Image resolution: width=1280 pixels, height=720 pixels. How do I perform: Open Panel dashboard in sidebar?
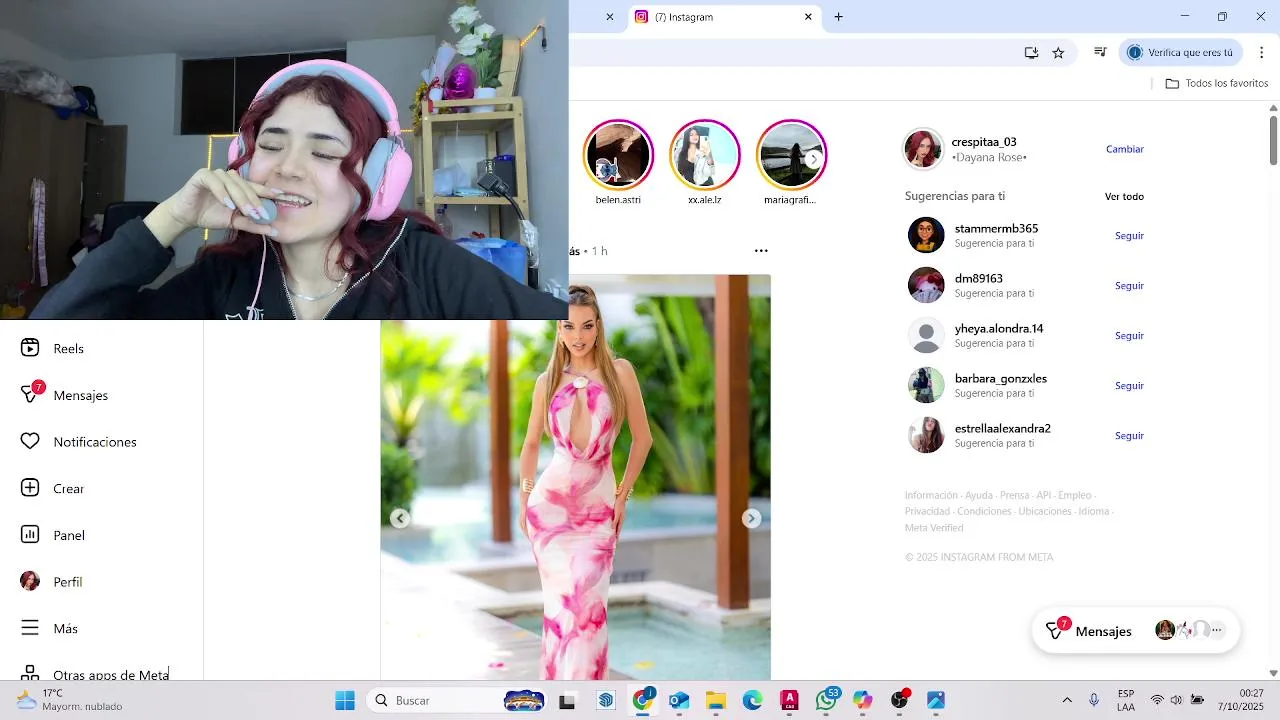[x=52, y=535]
